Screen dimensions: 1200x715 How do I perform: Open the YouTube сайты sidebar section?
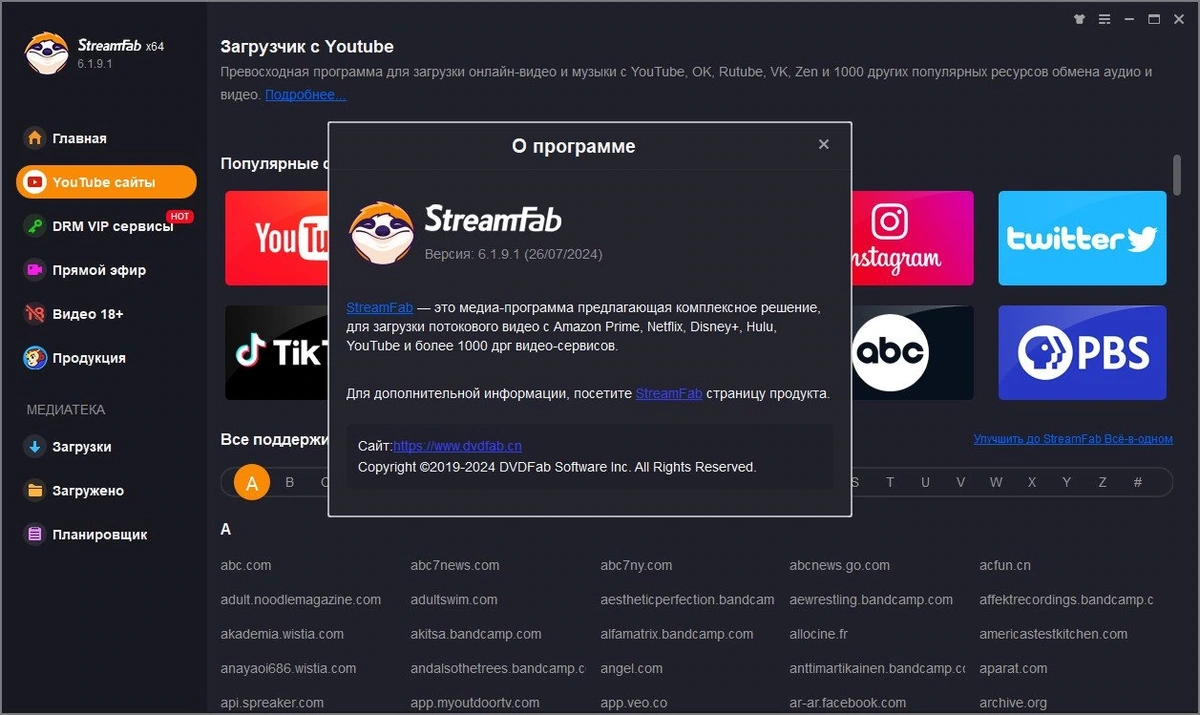pyautogui.click(x=106, y=182)
